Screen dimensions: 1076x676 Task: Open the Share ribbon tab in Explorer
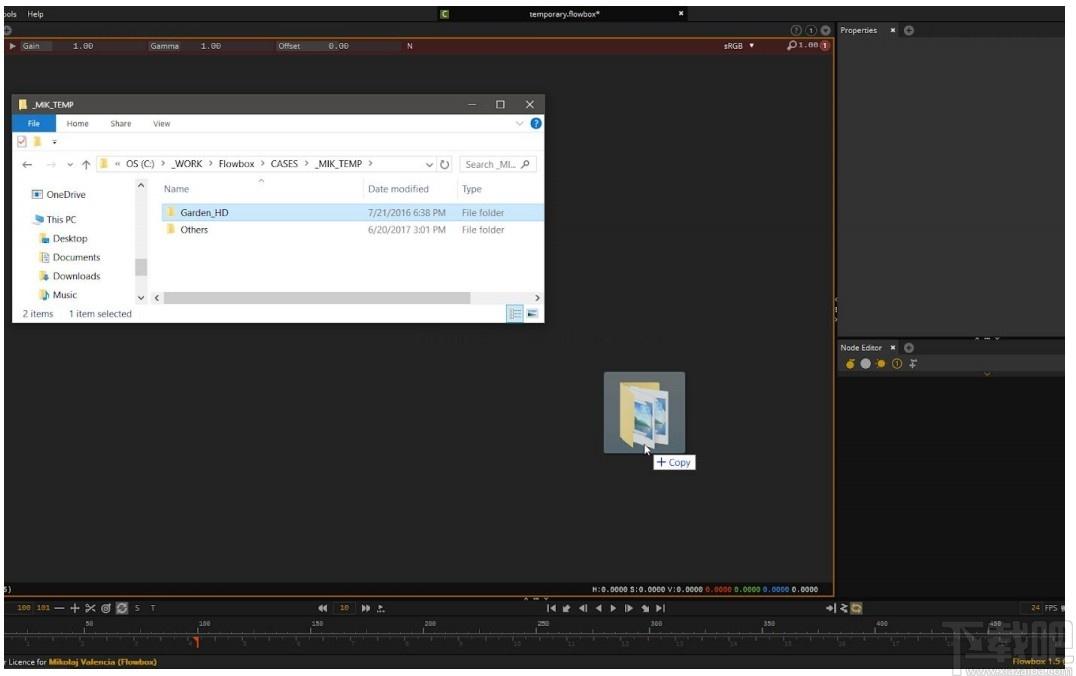point(121,124)
